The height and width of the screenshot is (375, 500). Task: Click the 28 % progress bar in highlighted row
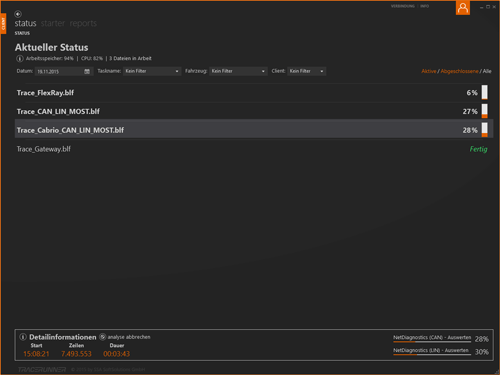click(x=485, y=130)
